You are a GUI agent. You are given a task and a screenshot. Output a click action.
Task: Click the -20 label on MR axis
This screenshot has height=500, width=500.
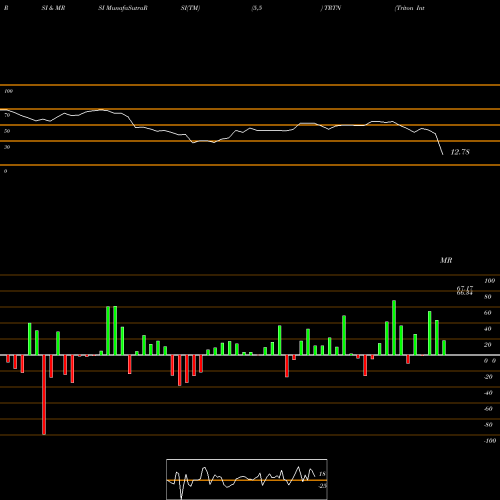(x=488, y=377)
